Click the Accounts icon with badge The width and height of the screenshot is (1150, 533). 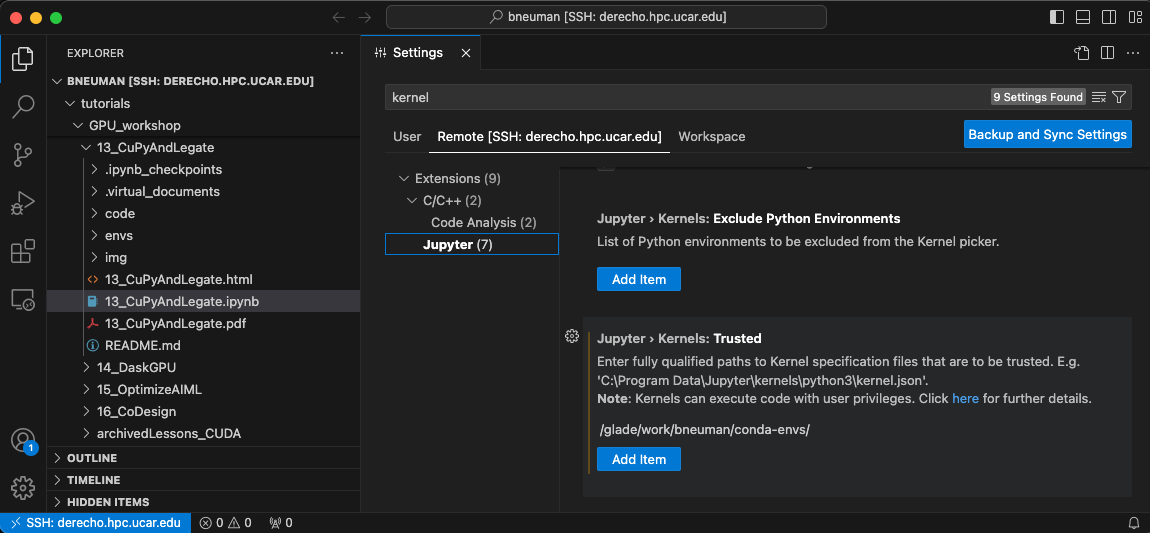23,440
